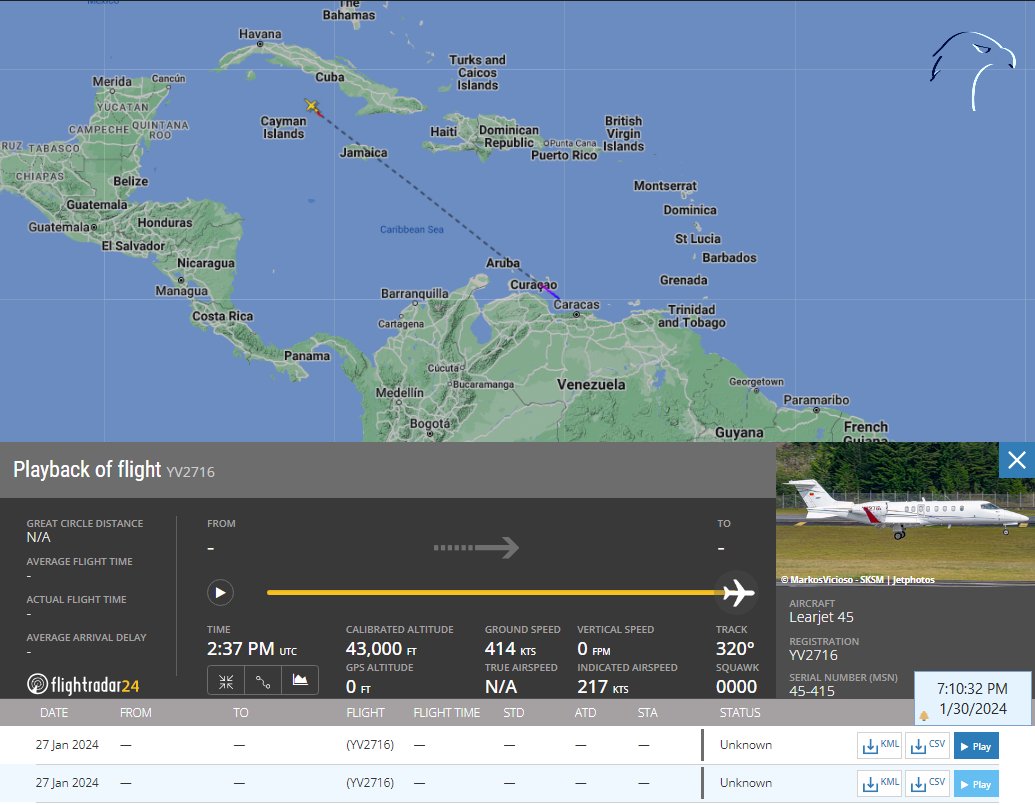
Task: Open the altitude graph chart icon
Action: coord(300,681)
